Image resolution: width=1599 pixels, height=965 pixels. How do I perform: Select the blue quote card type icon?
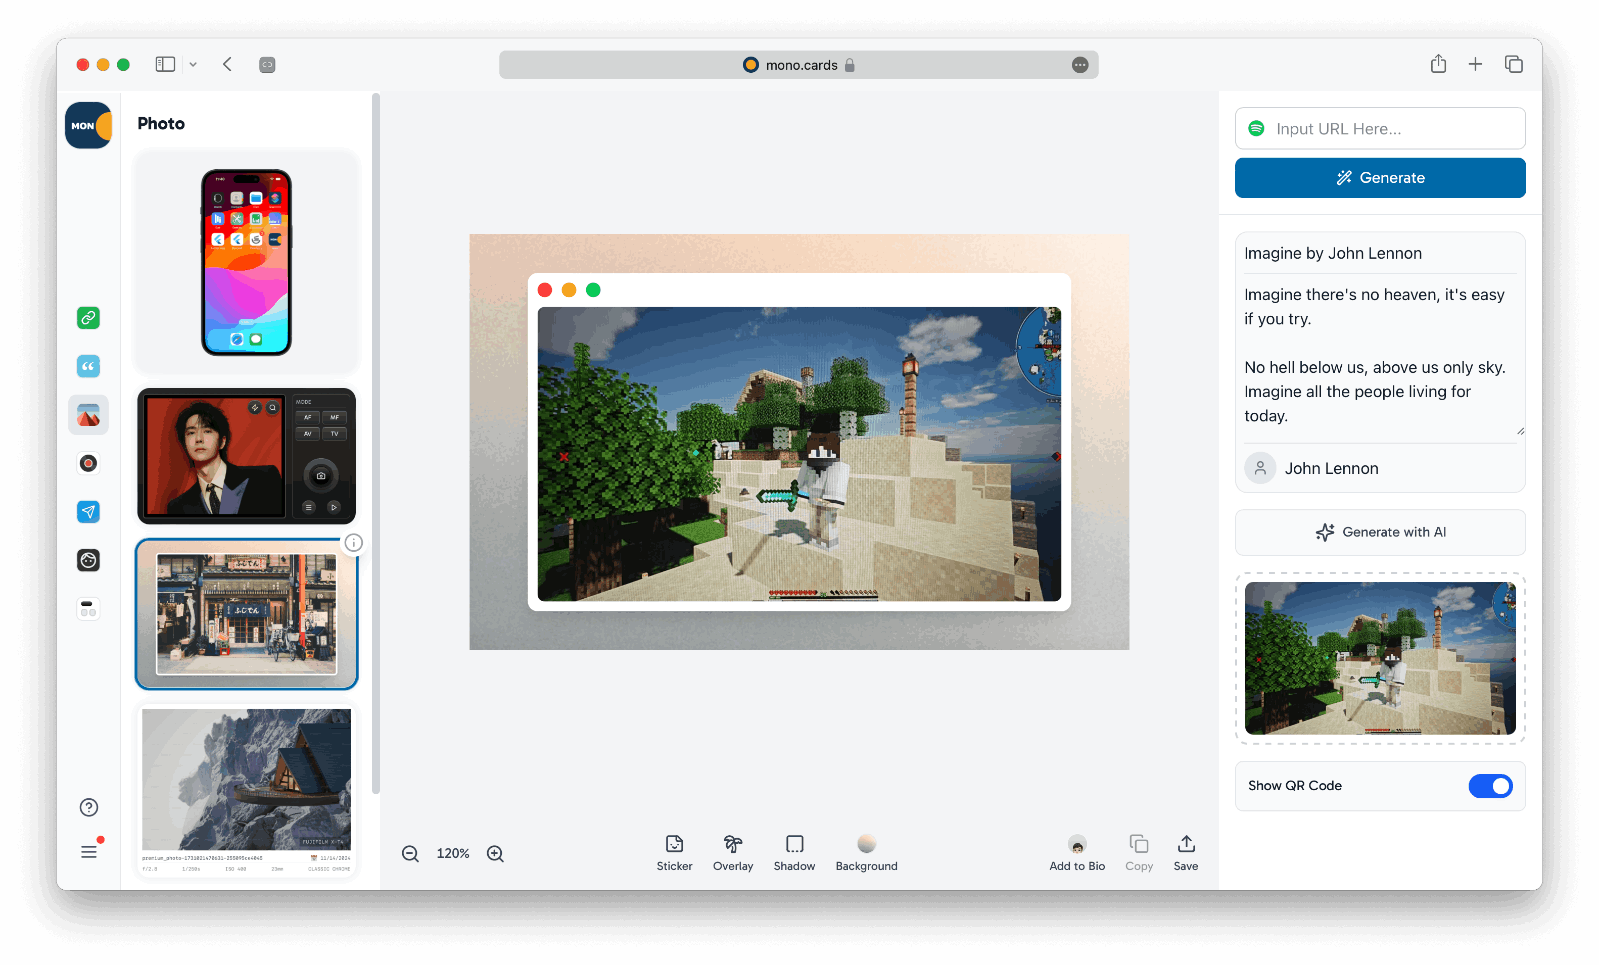88,366
